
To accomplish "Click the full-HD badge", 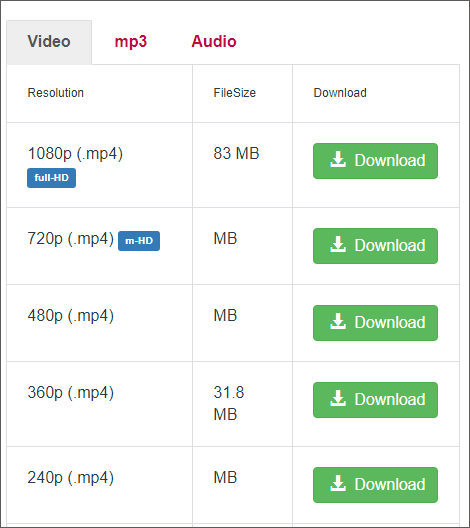I will 52,178.
